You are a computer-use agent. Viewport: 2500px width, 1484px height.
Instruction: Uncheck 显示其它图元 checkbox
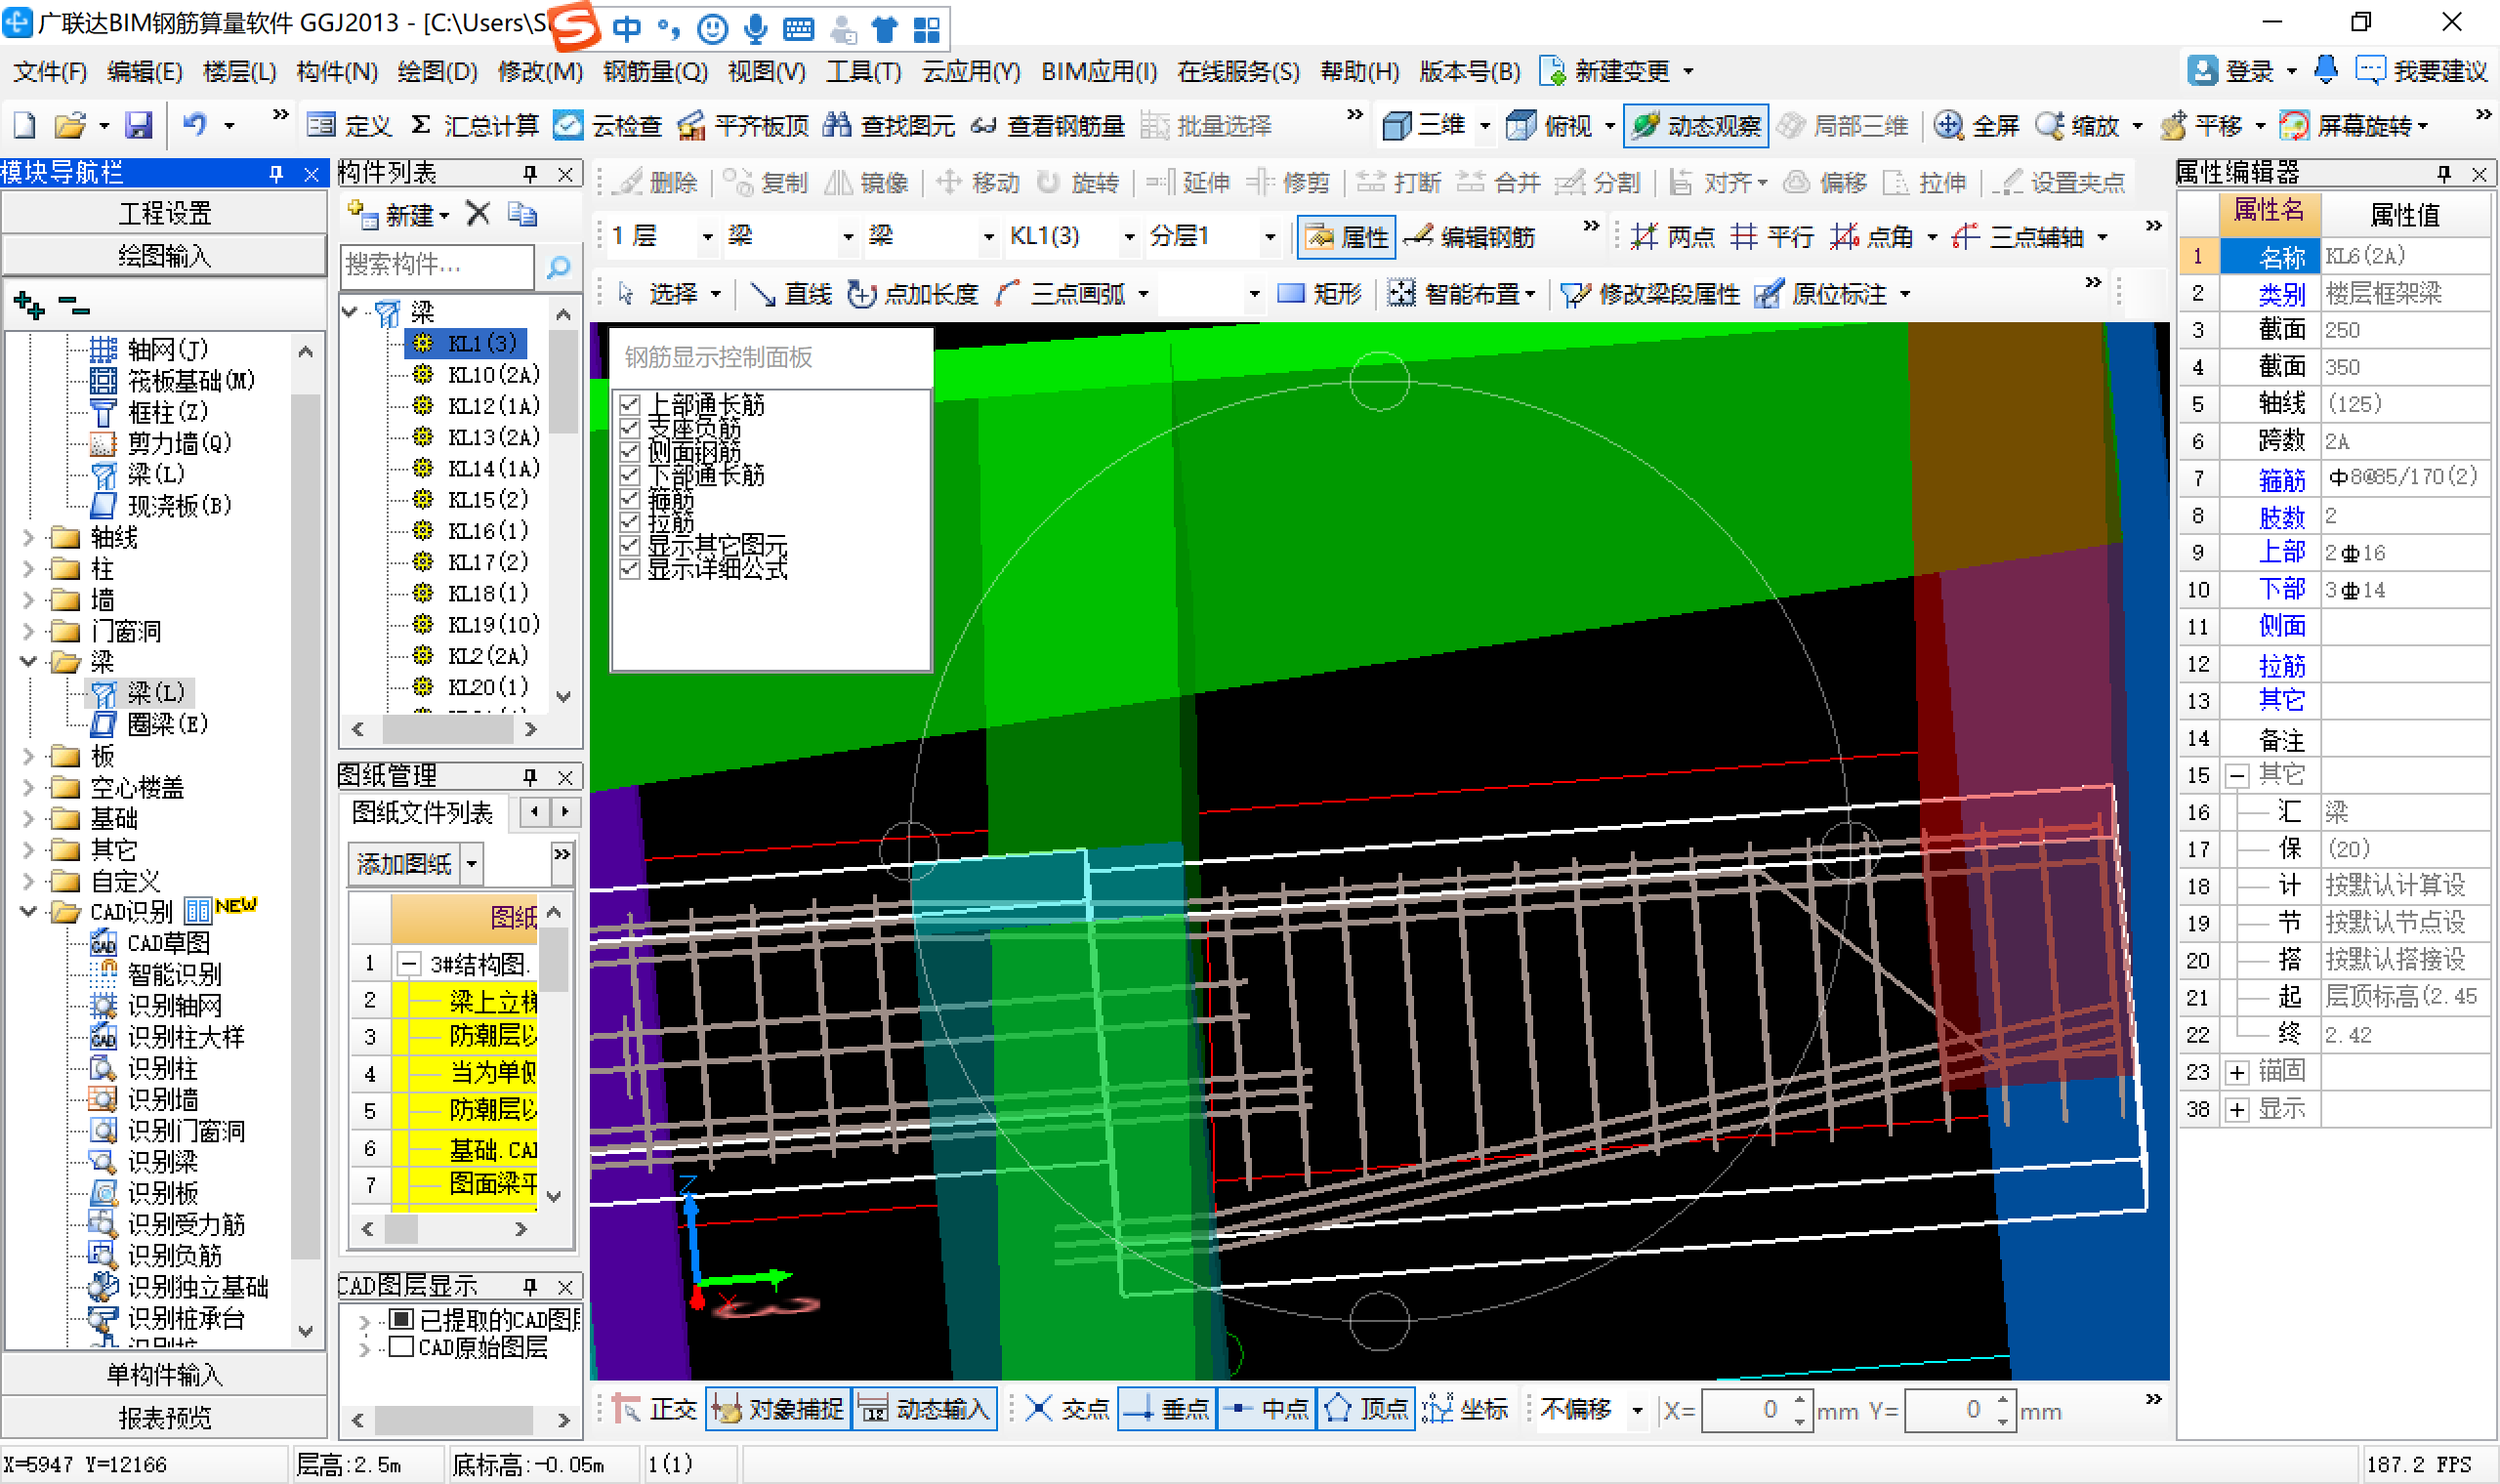point(629,545)
